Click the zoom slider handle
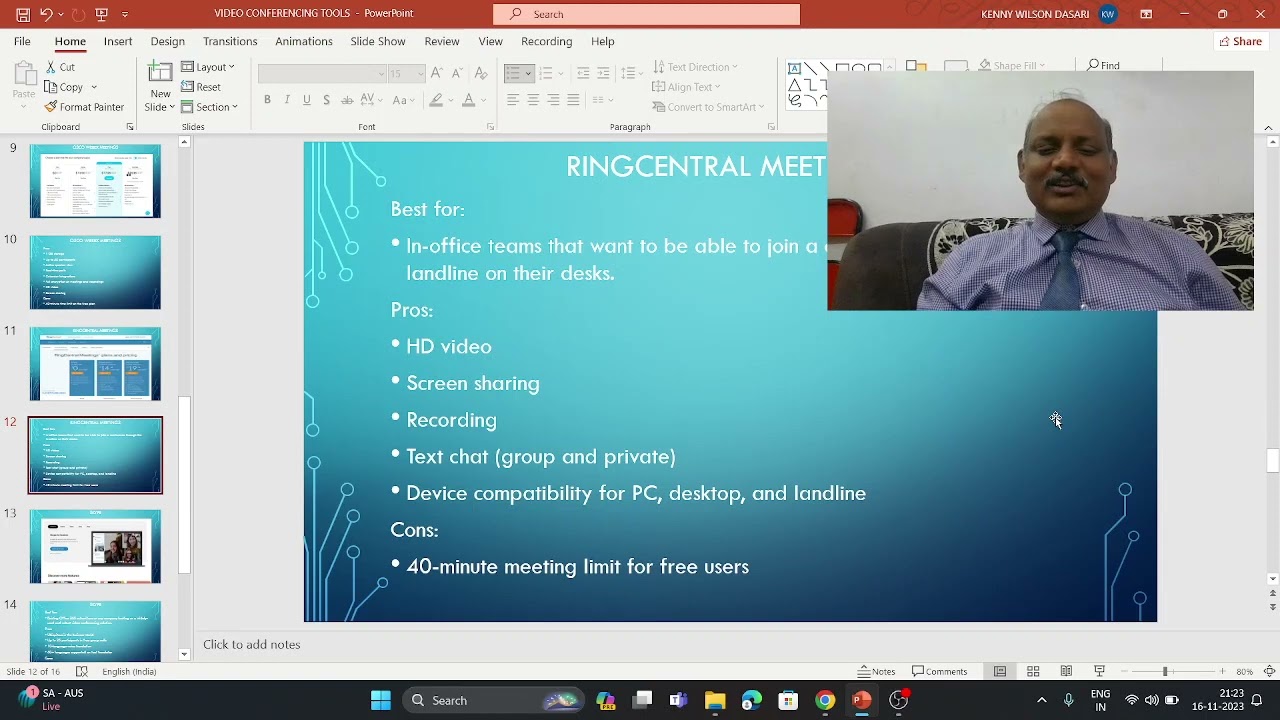The width and height of the screenshot is (1280, 720). tap(1165, 671)
